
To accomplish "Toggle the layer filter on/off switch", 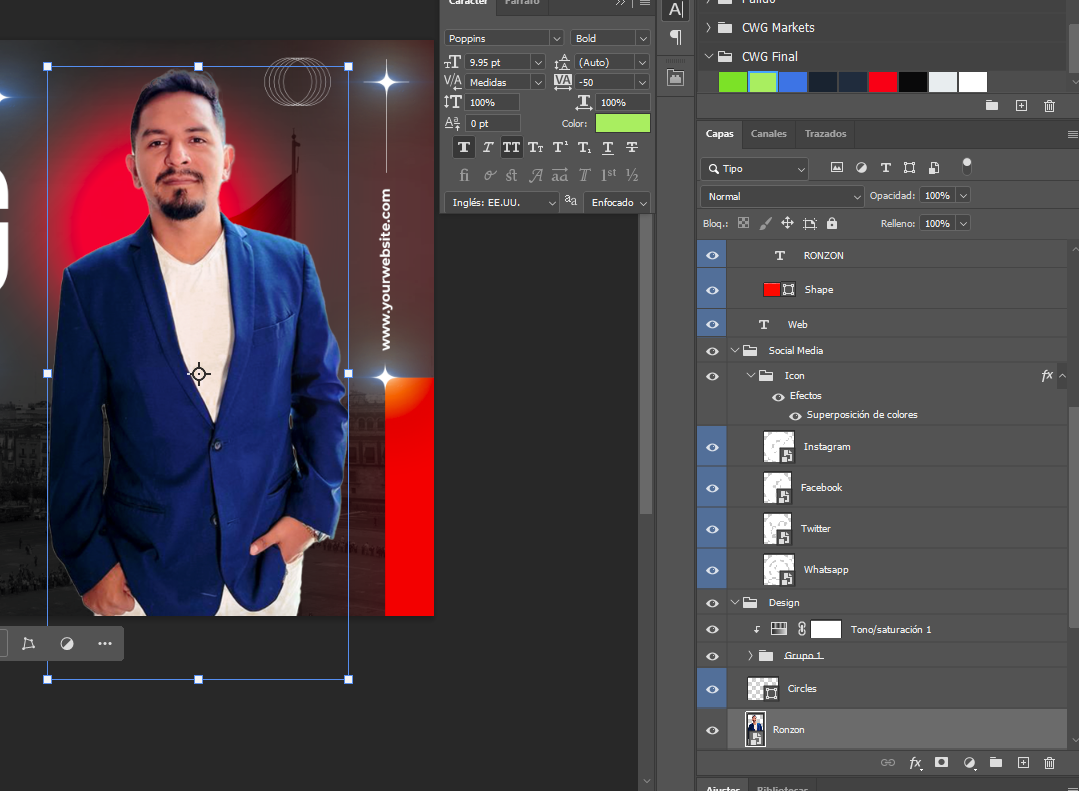I will [966, 167].
